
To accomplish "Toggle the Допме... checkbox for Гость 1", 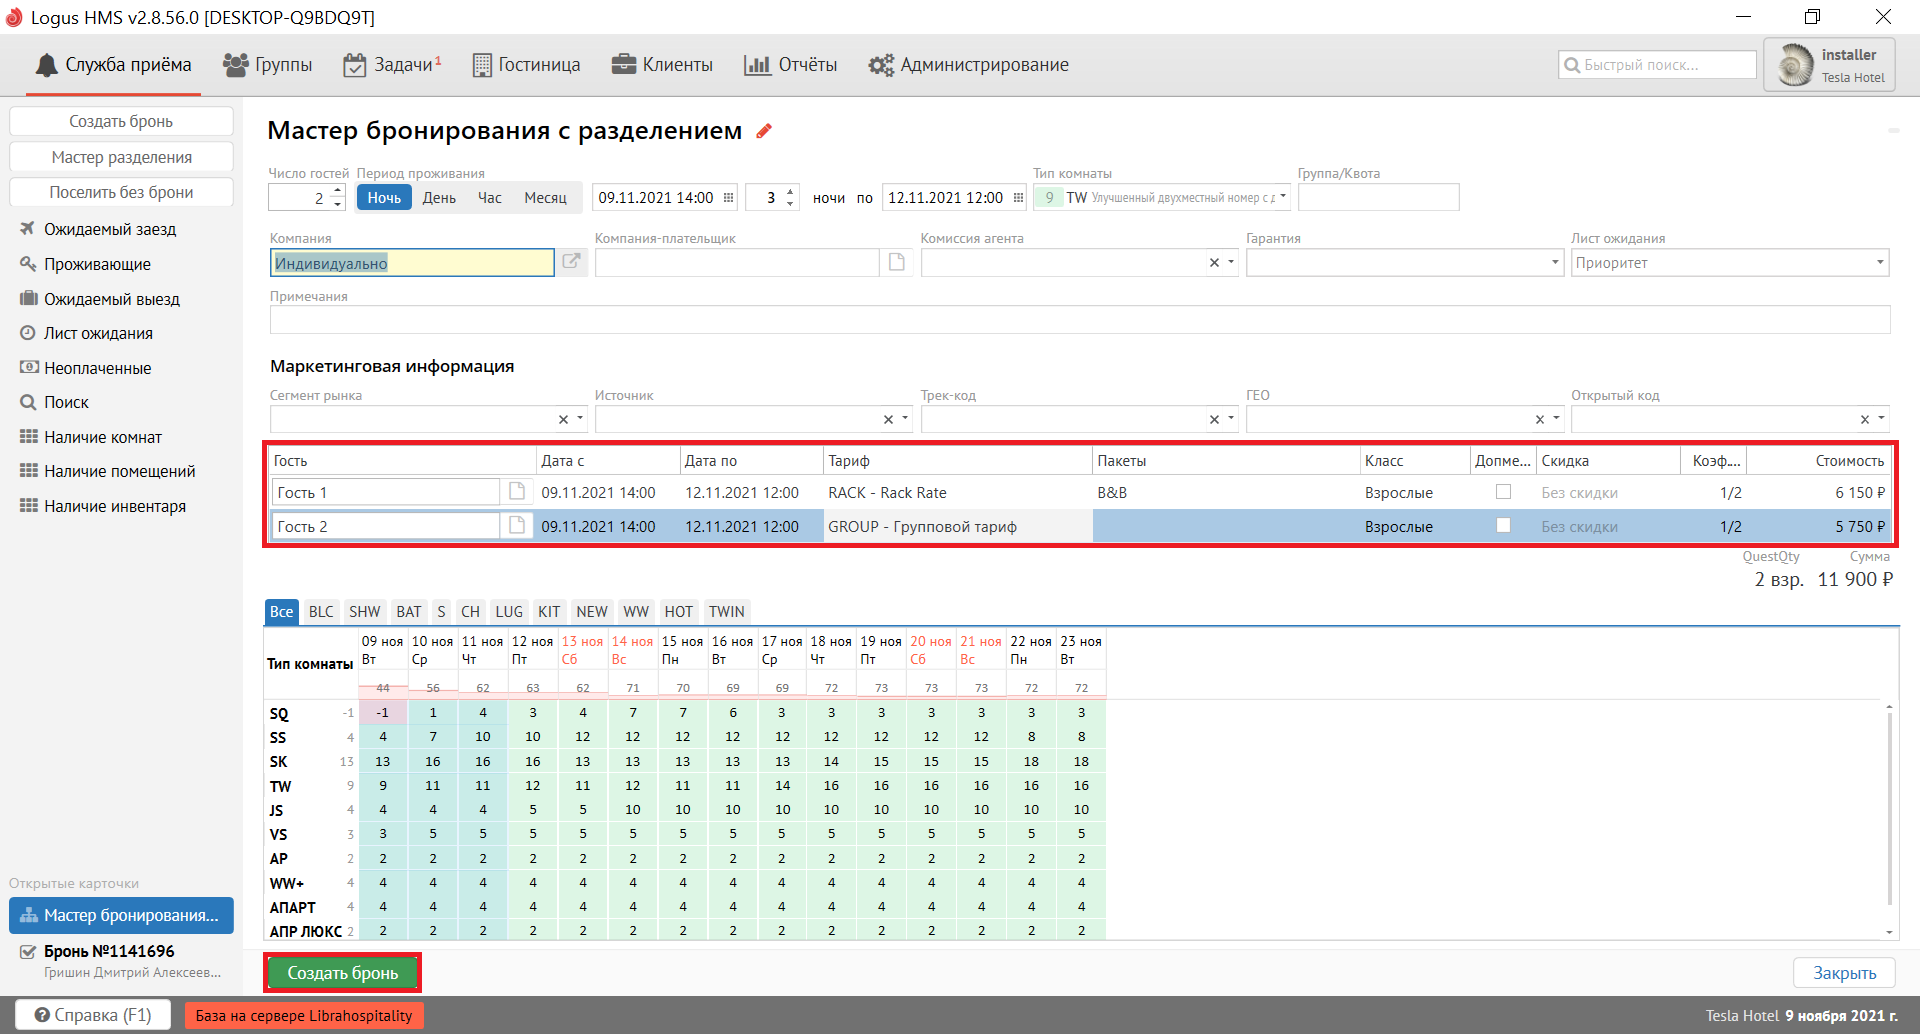I will (x=1502, y=492).
